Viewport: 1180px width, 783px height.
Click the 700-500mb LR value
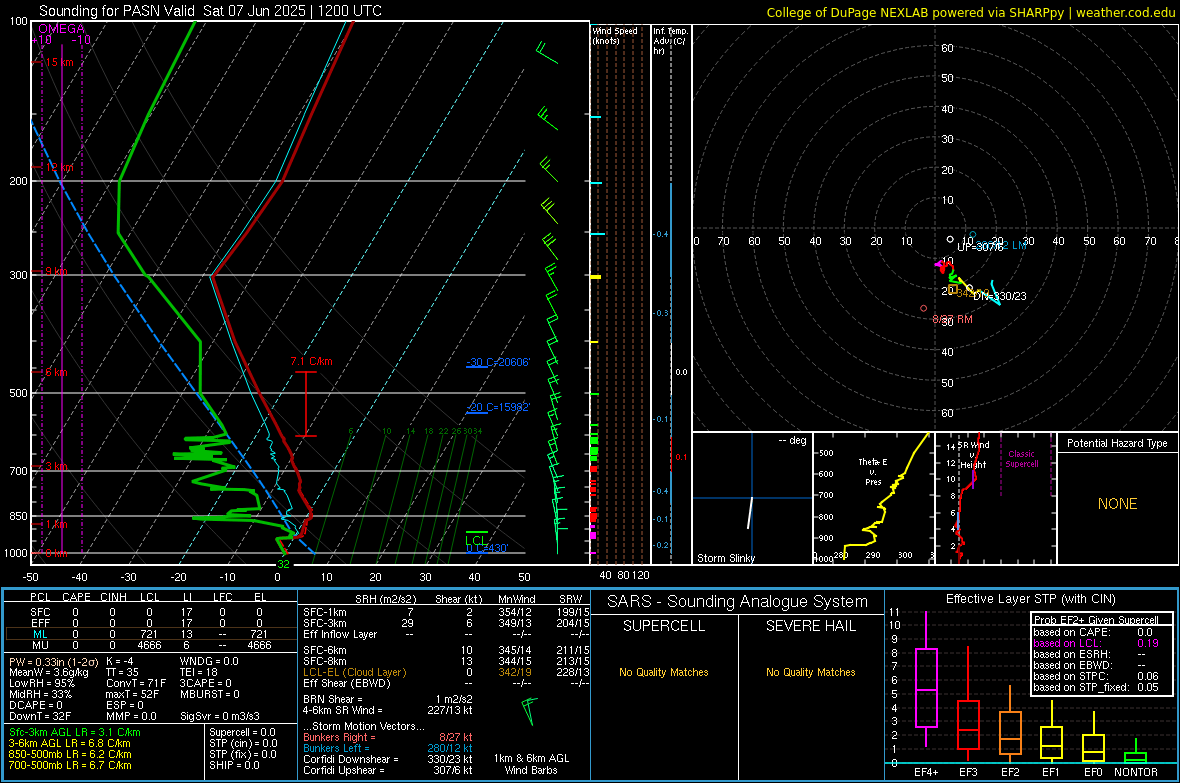70,765
